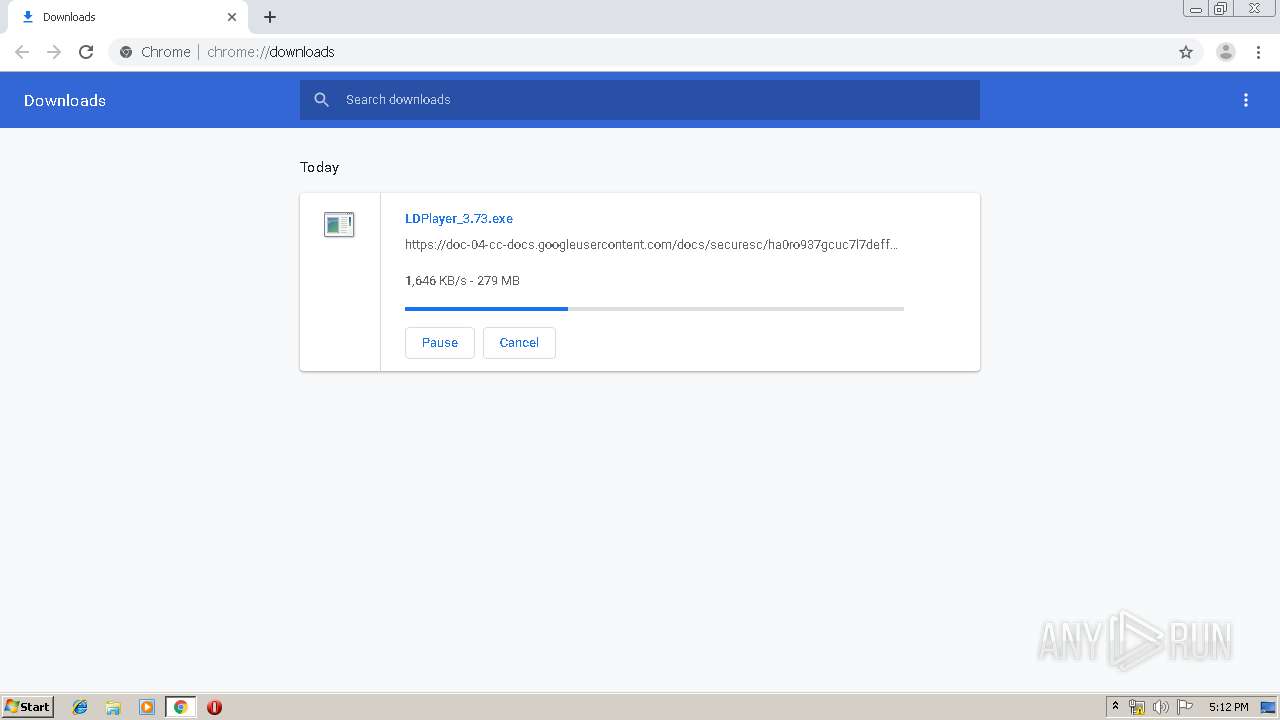The width and height of the screenshot is (1280, 720).
Task: Open Windows Media Player from the taskbar
Action: [147, 707]
